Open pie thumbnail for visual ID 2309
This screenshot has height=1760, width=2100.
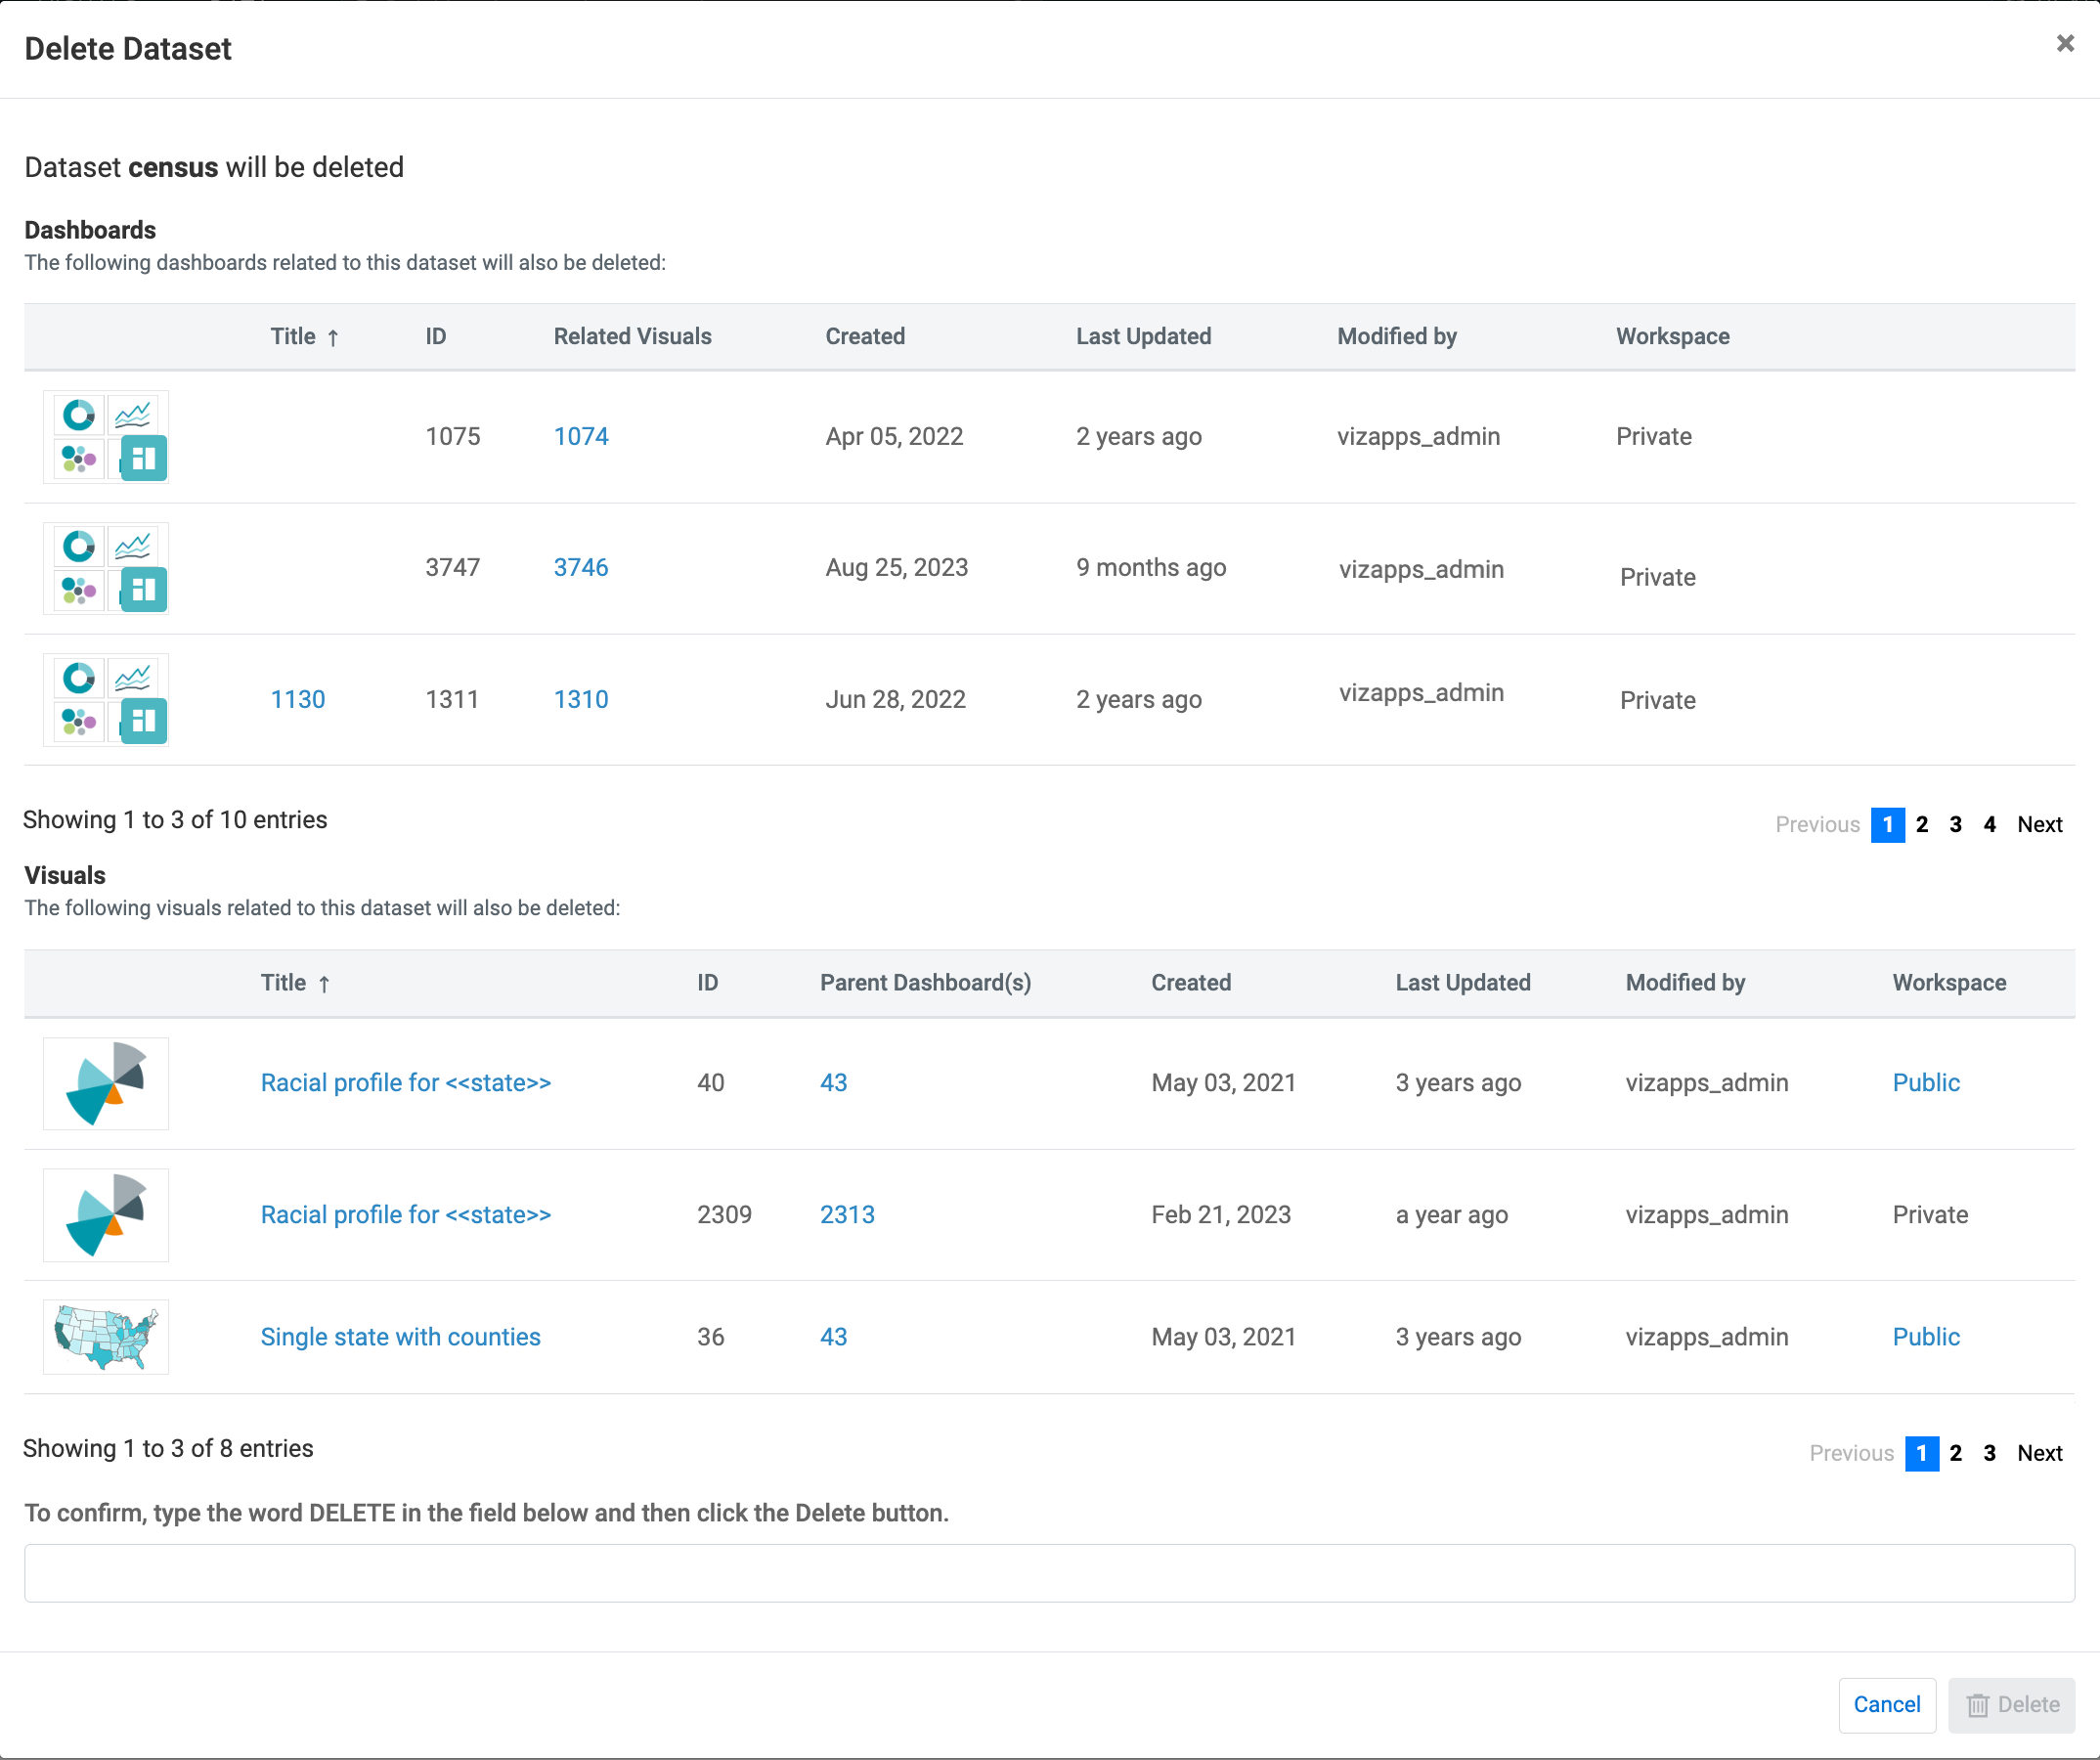coord(106,1215)
